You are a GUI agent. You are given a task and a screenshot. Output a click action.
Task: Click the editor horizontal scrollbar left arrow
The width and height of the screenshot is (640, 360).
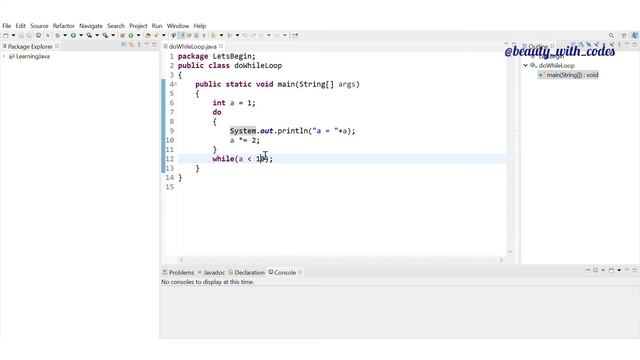point(182,260)
